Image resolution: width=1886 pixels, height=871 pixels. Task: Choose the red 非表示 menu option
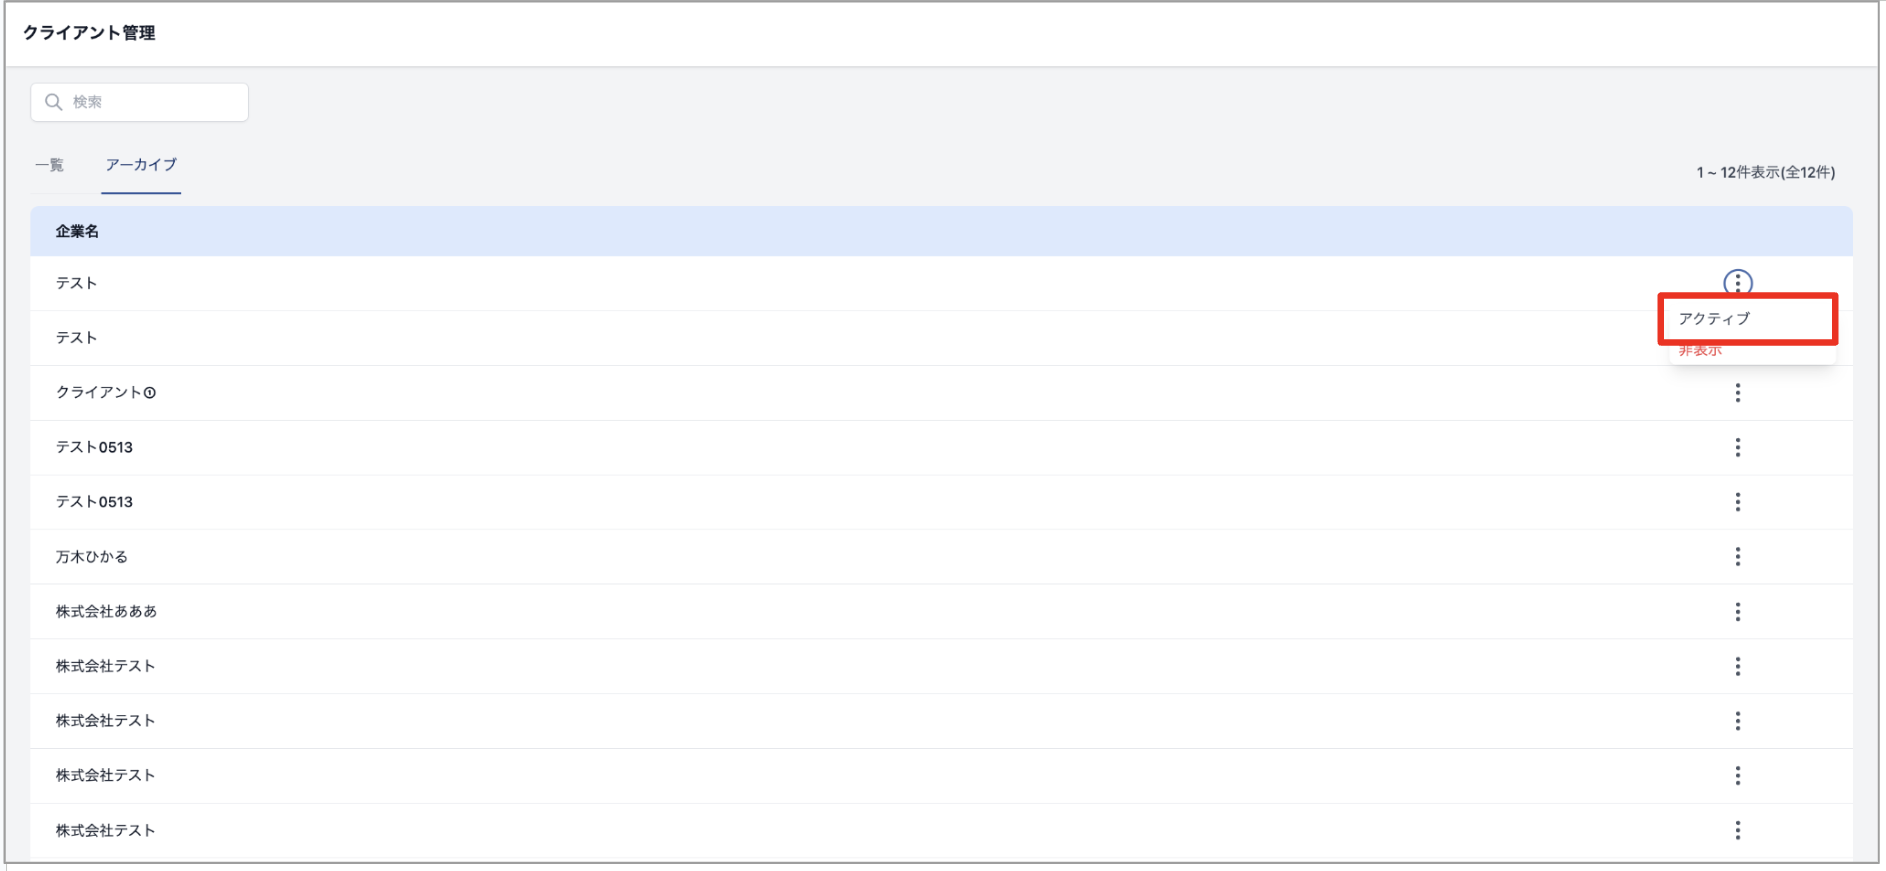1700,350
